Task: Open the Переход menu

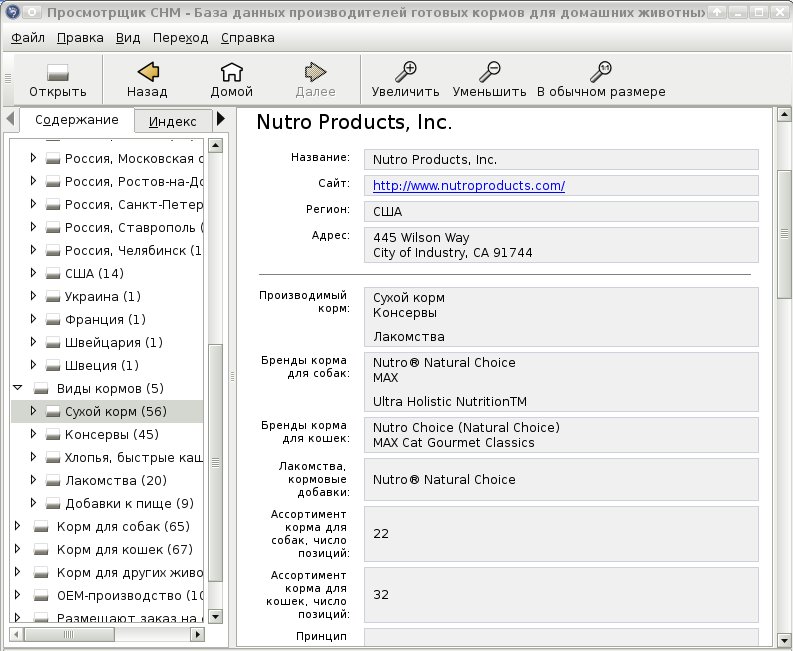Action: [181, 38]
